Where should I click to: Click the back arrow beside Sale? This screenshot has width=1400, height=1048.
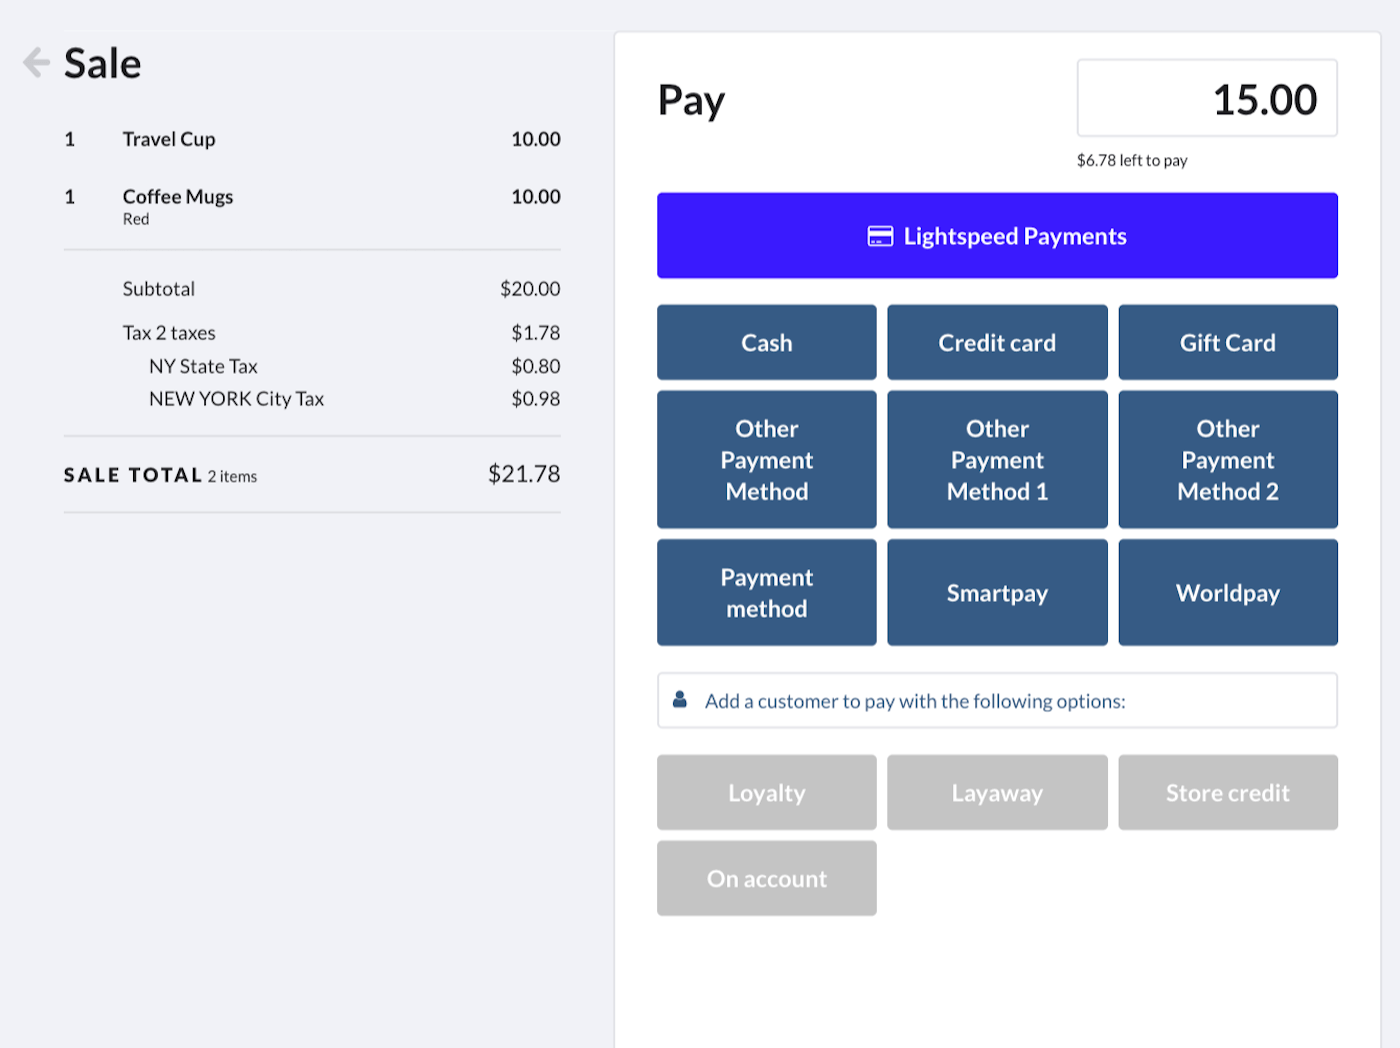click(x=36, y=62)
